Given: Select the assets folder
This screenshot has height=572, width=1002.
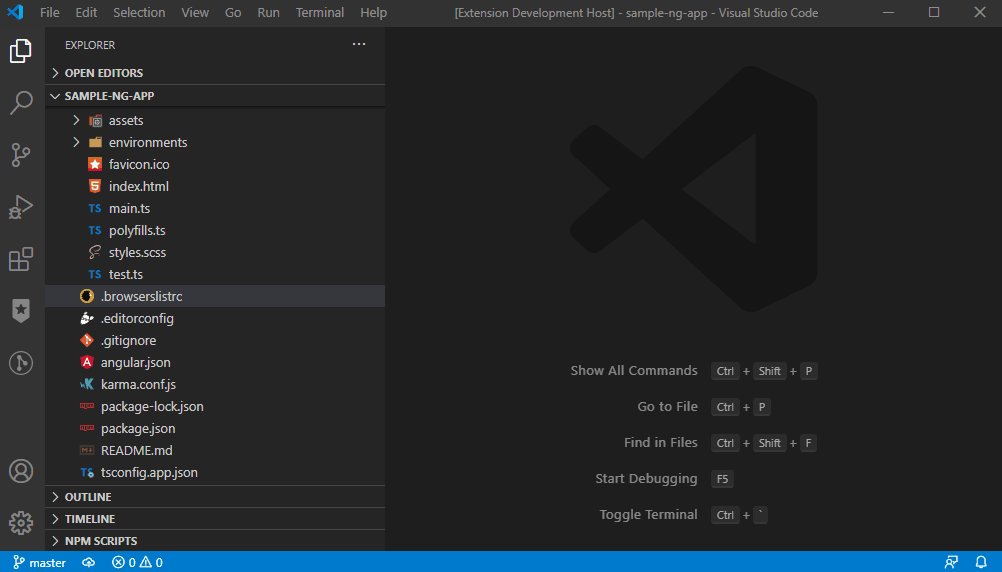Looking at the screenshot, I should (x=215, y=120).
